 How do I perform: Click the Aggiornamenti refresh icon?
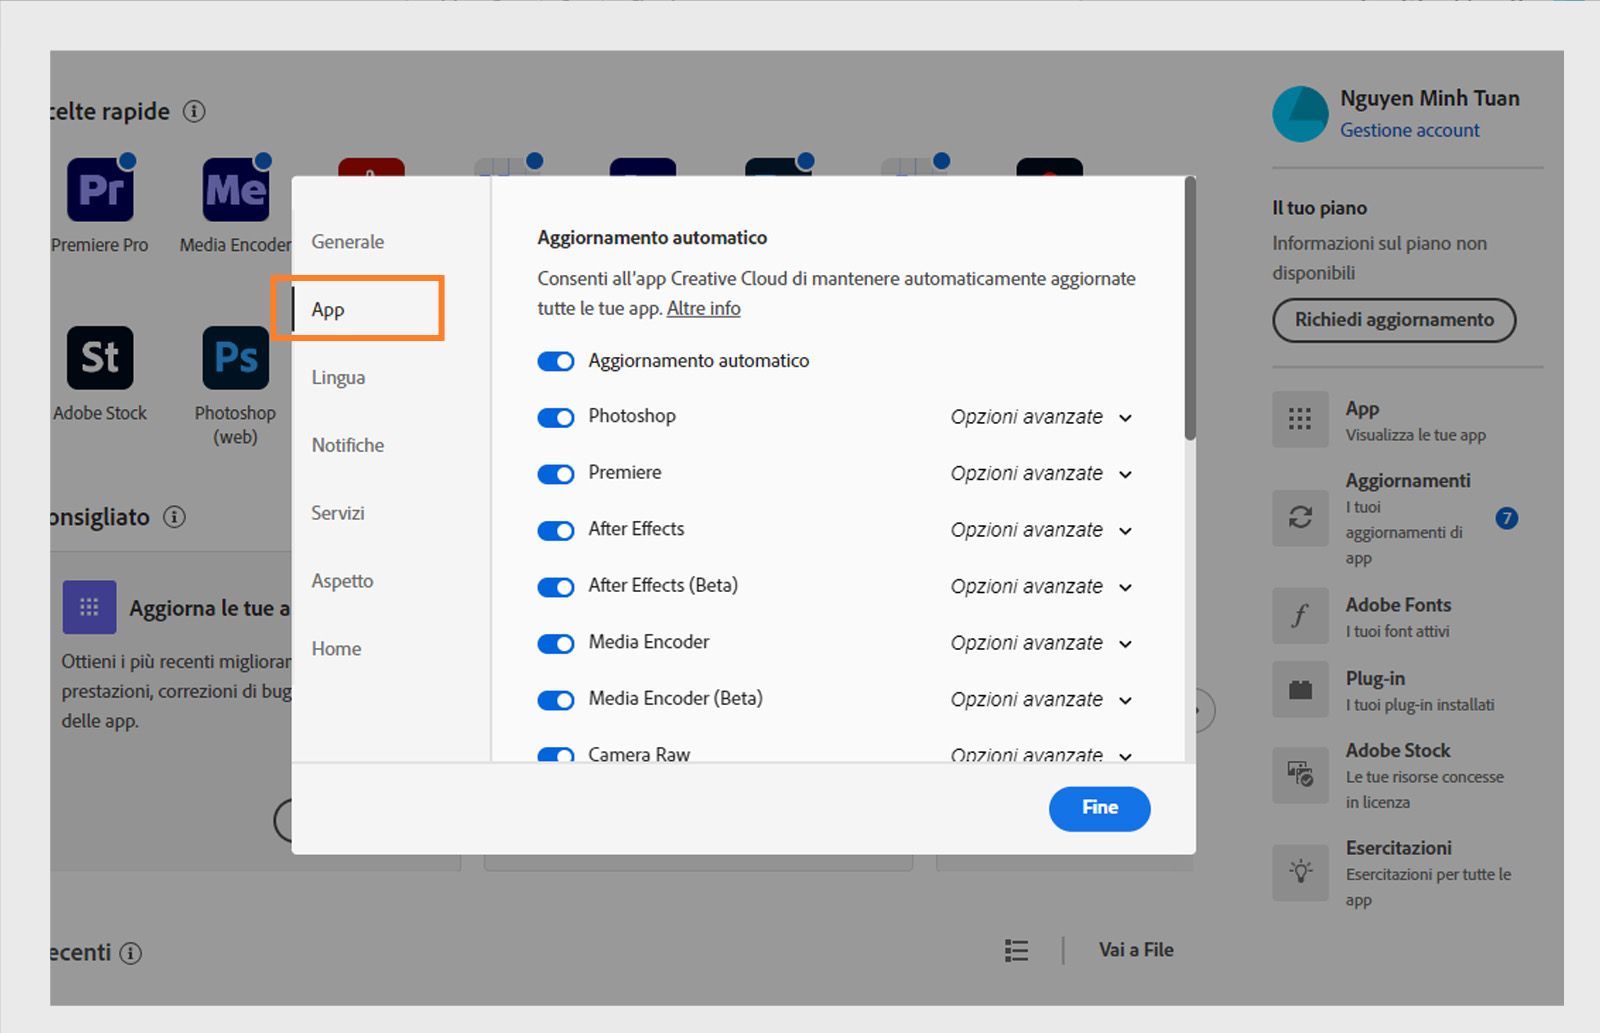tap(1299, 518)
